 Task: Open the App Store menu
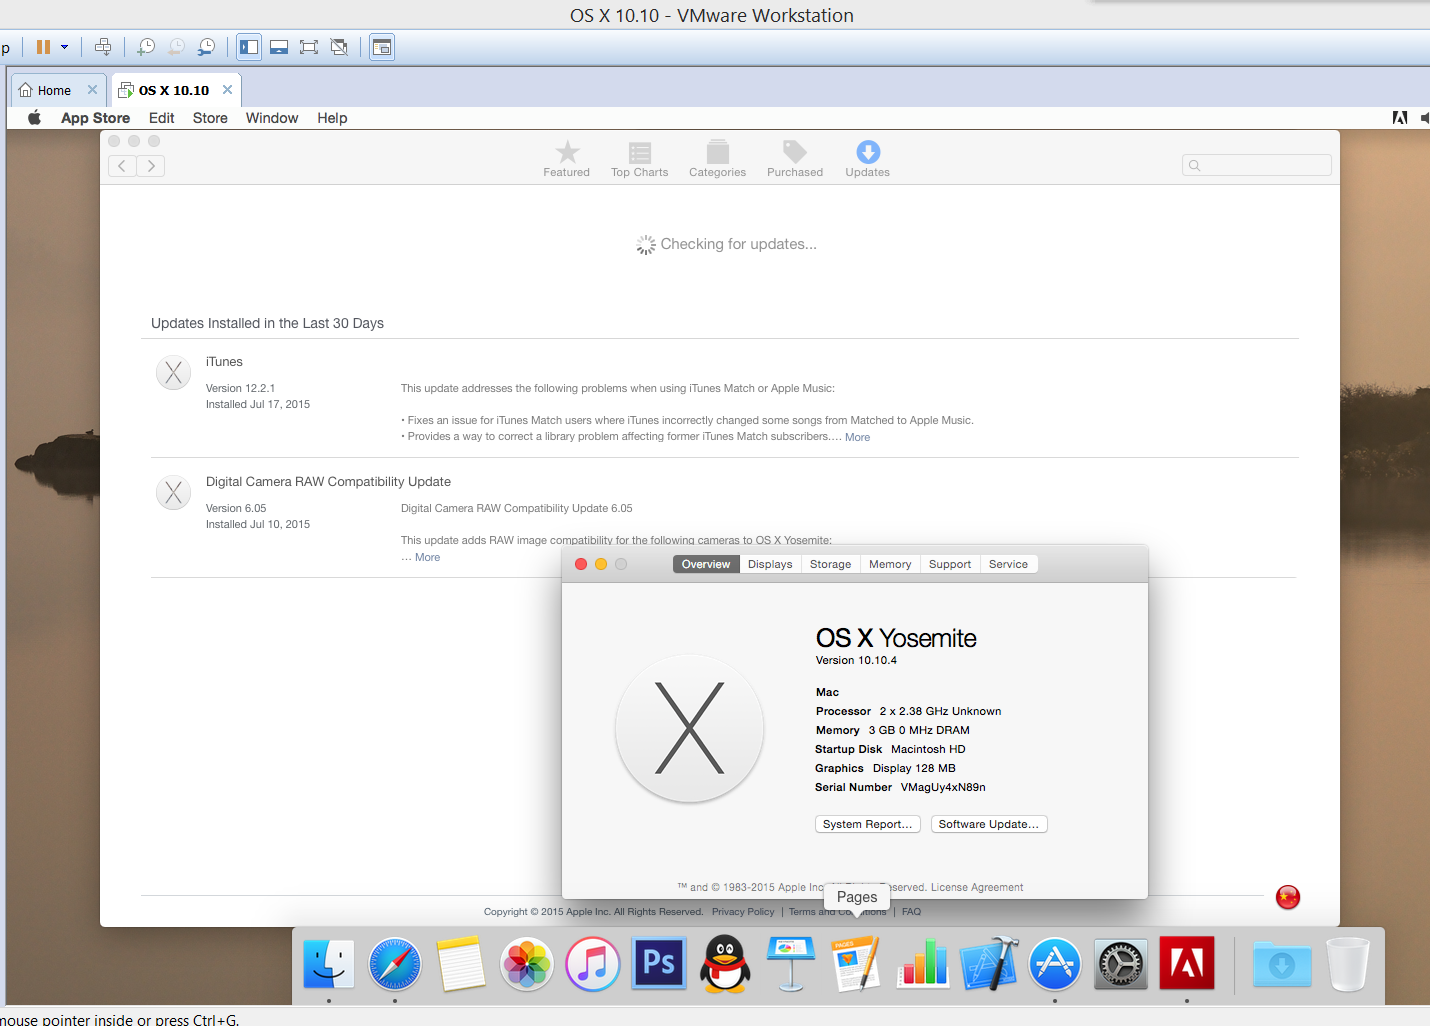tap(95, 118)
